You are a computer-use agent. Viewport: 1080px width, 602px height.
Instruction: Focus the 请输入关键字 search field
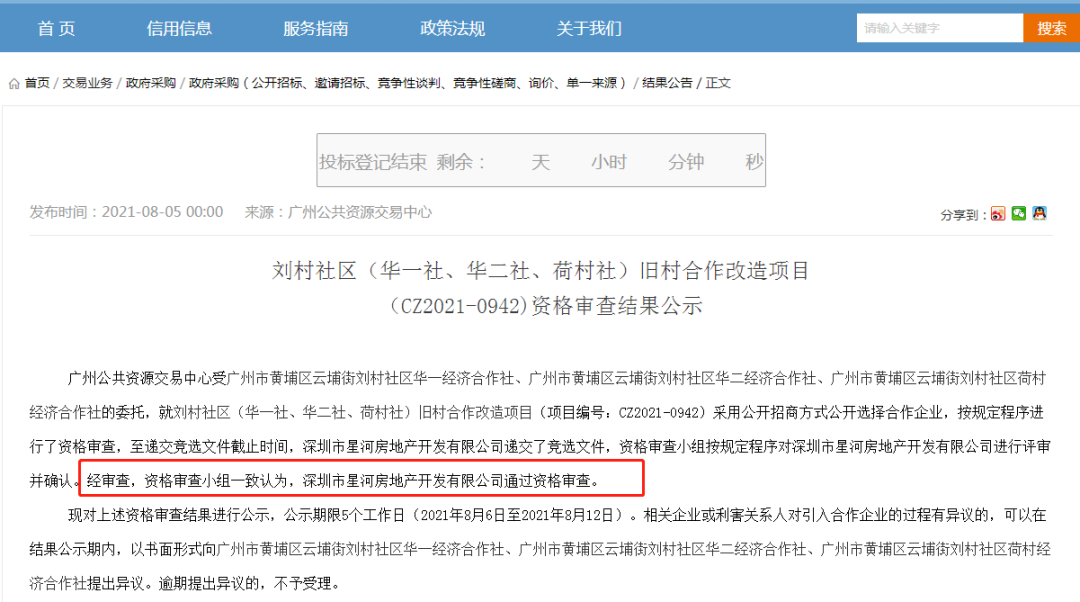pyautogui.click(x=939, y=28)
